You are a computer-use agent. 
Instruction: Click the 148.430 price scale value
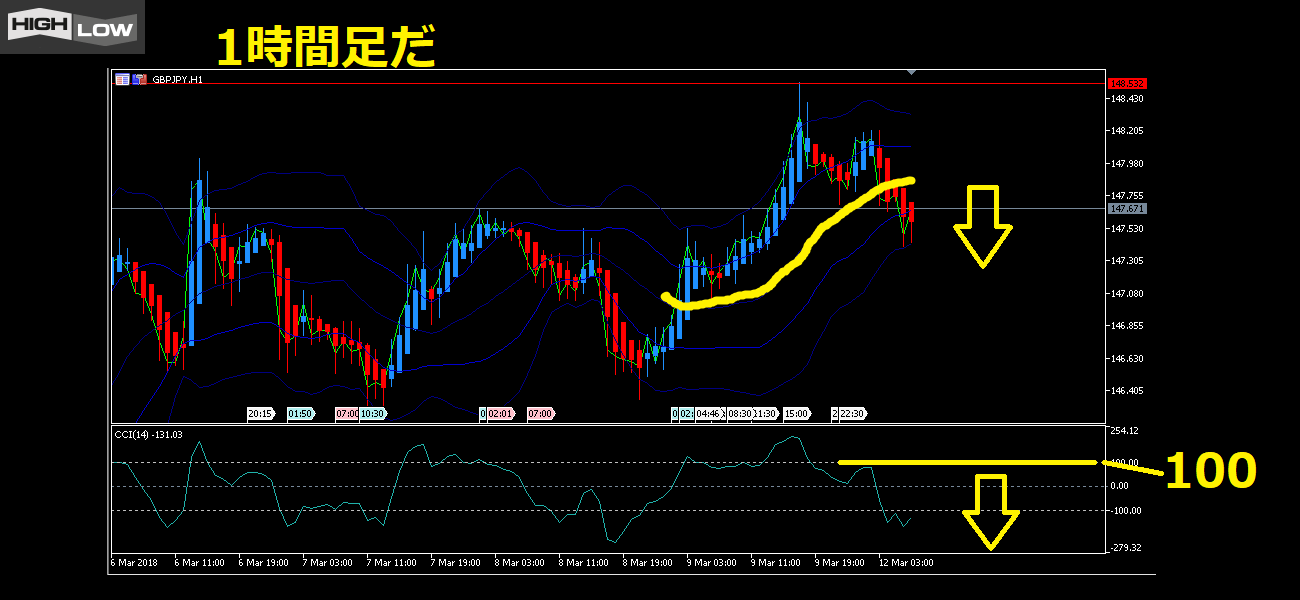point(1126,98)
